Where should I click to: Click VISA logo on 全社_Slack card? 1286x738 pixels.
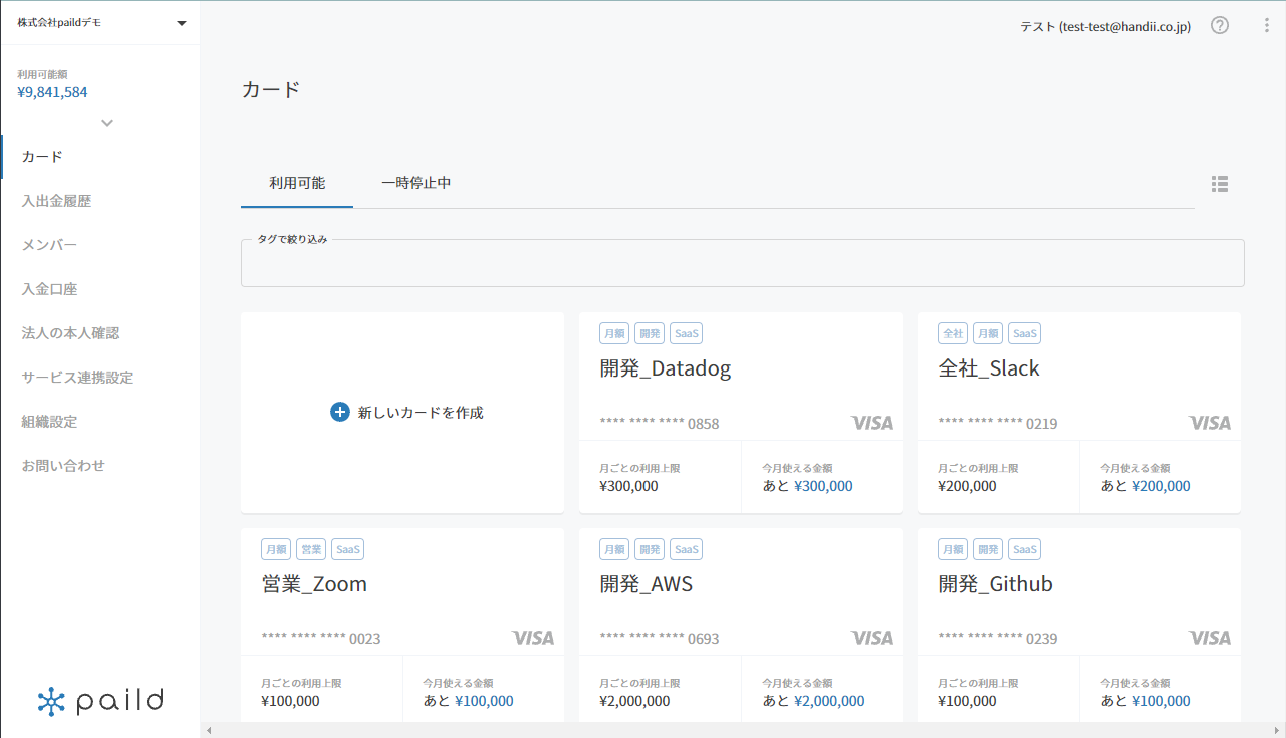click(x=1210, y=423)
